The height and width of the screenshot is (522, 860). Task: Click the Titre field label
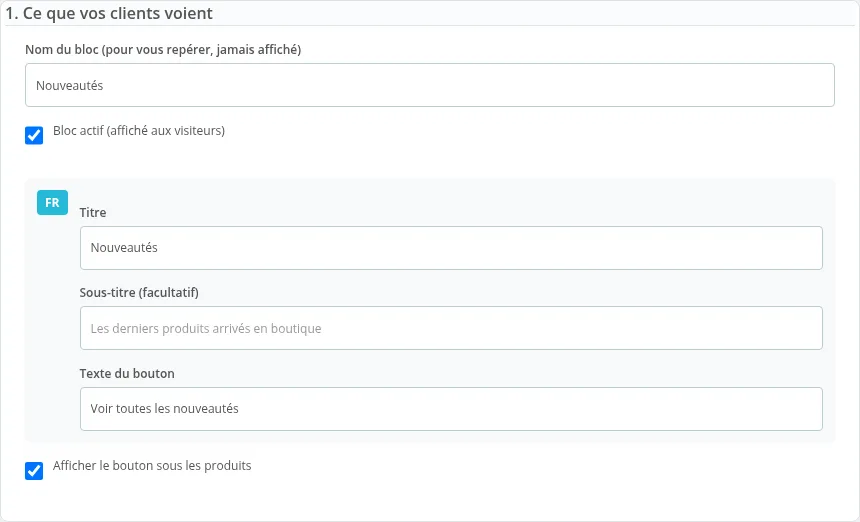[x=93, y=213]
